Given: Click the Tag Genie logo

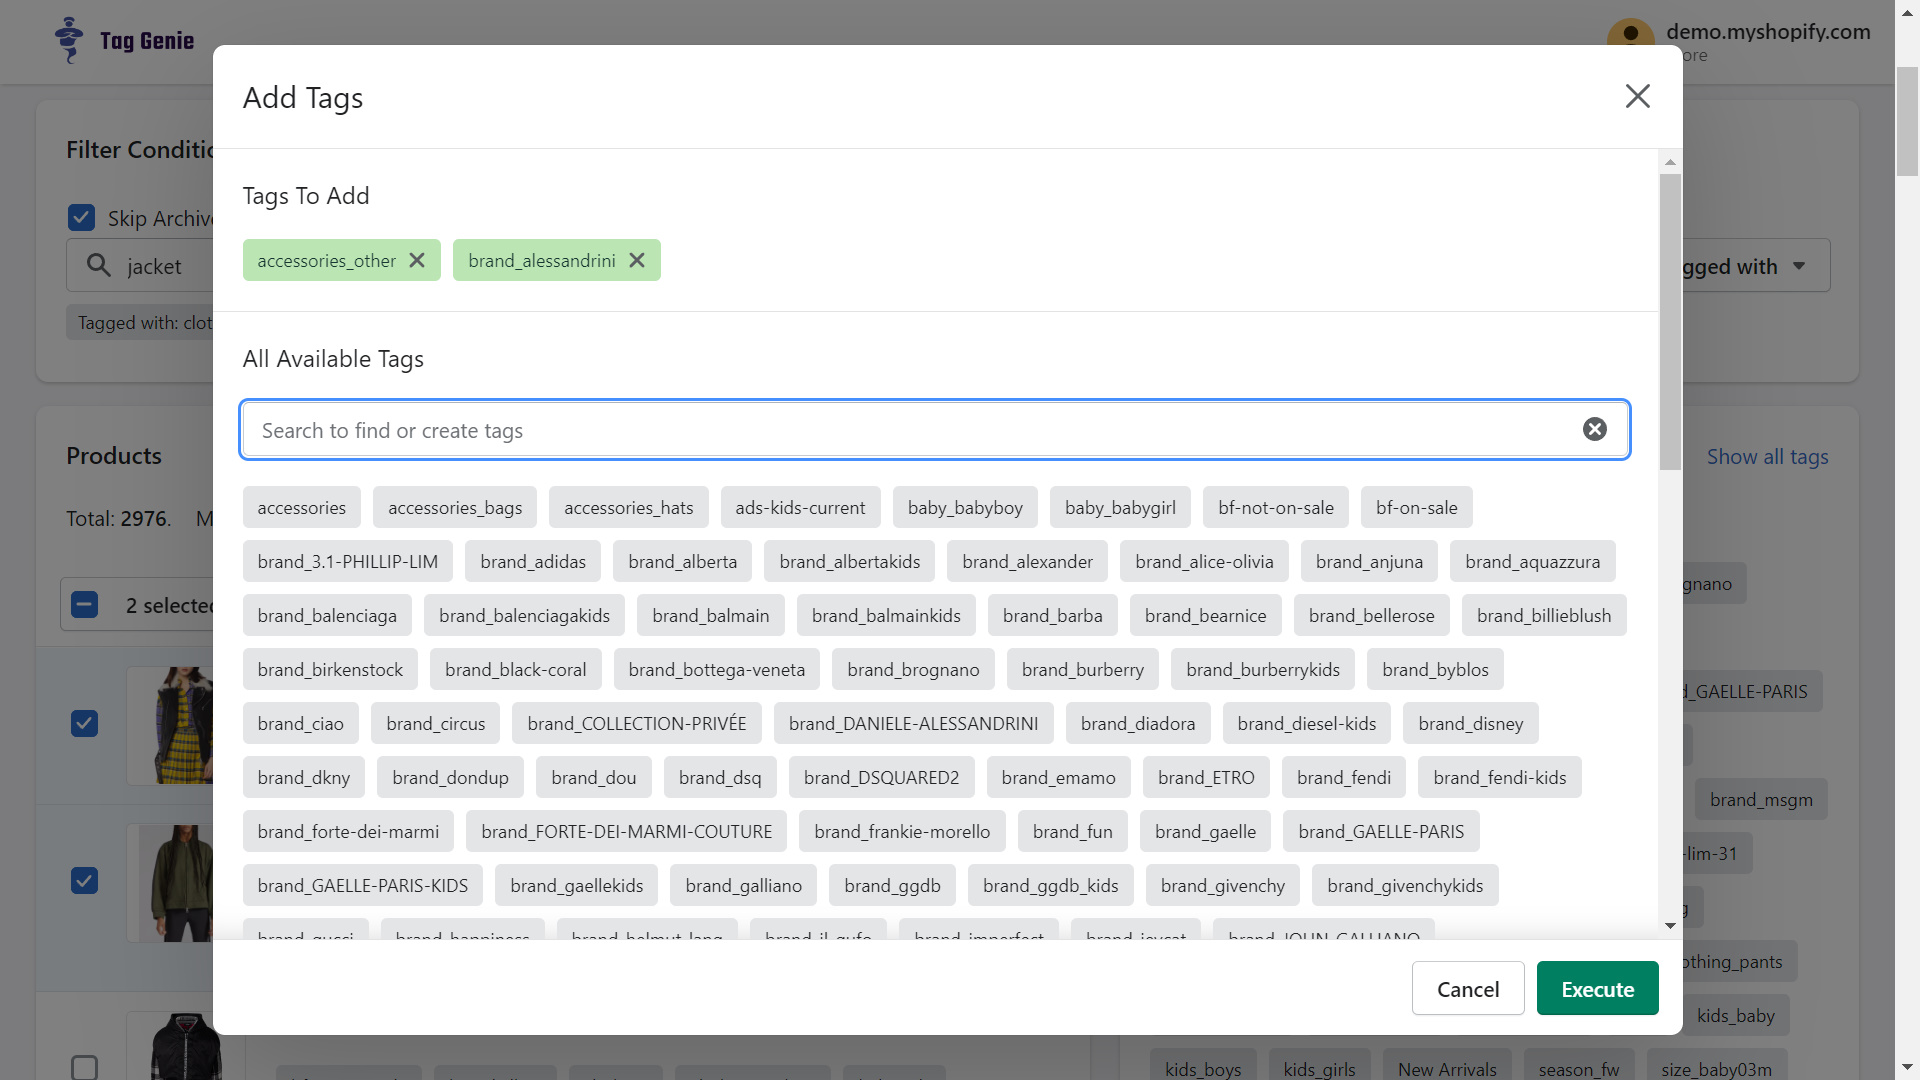Looking at the screenshot, I should pyautogui.click(x=125, y=41).
